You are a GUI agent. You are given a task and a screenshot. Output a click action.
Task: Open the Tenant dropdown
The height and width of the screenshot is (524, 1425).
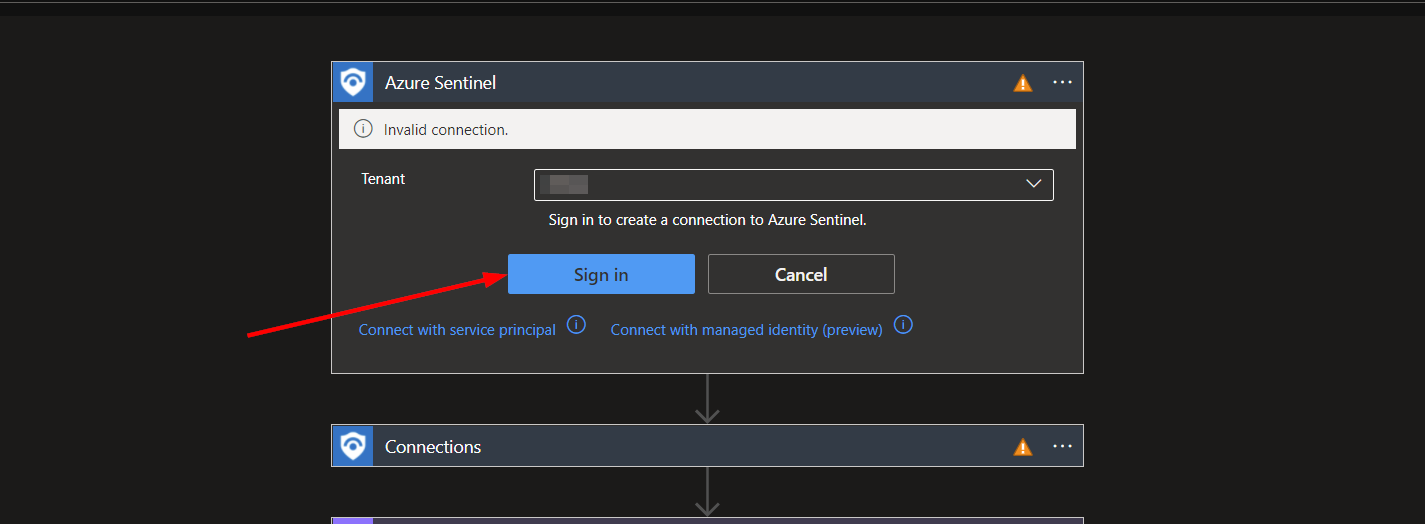pyautogui.click(x=794, y=184)
